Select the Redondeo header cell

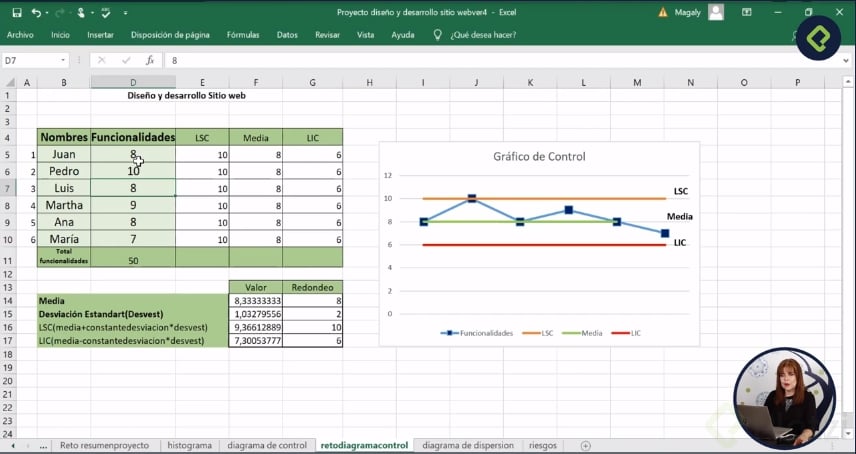point(312,288)
